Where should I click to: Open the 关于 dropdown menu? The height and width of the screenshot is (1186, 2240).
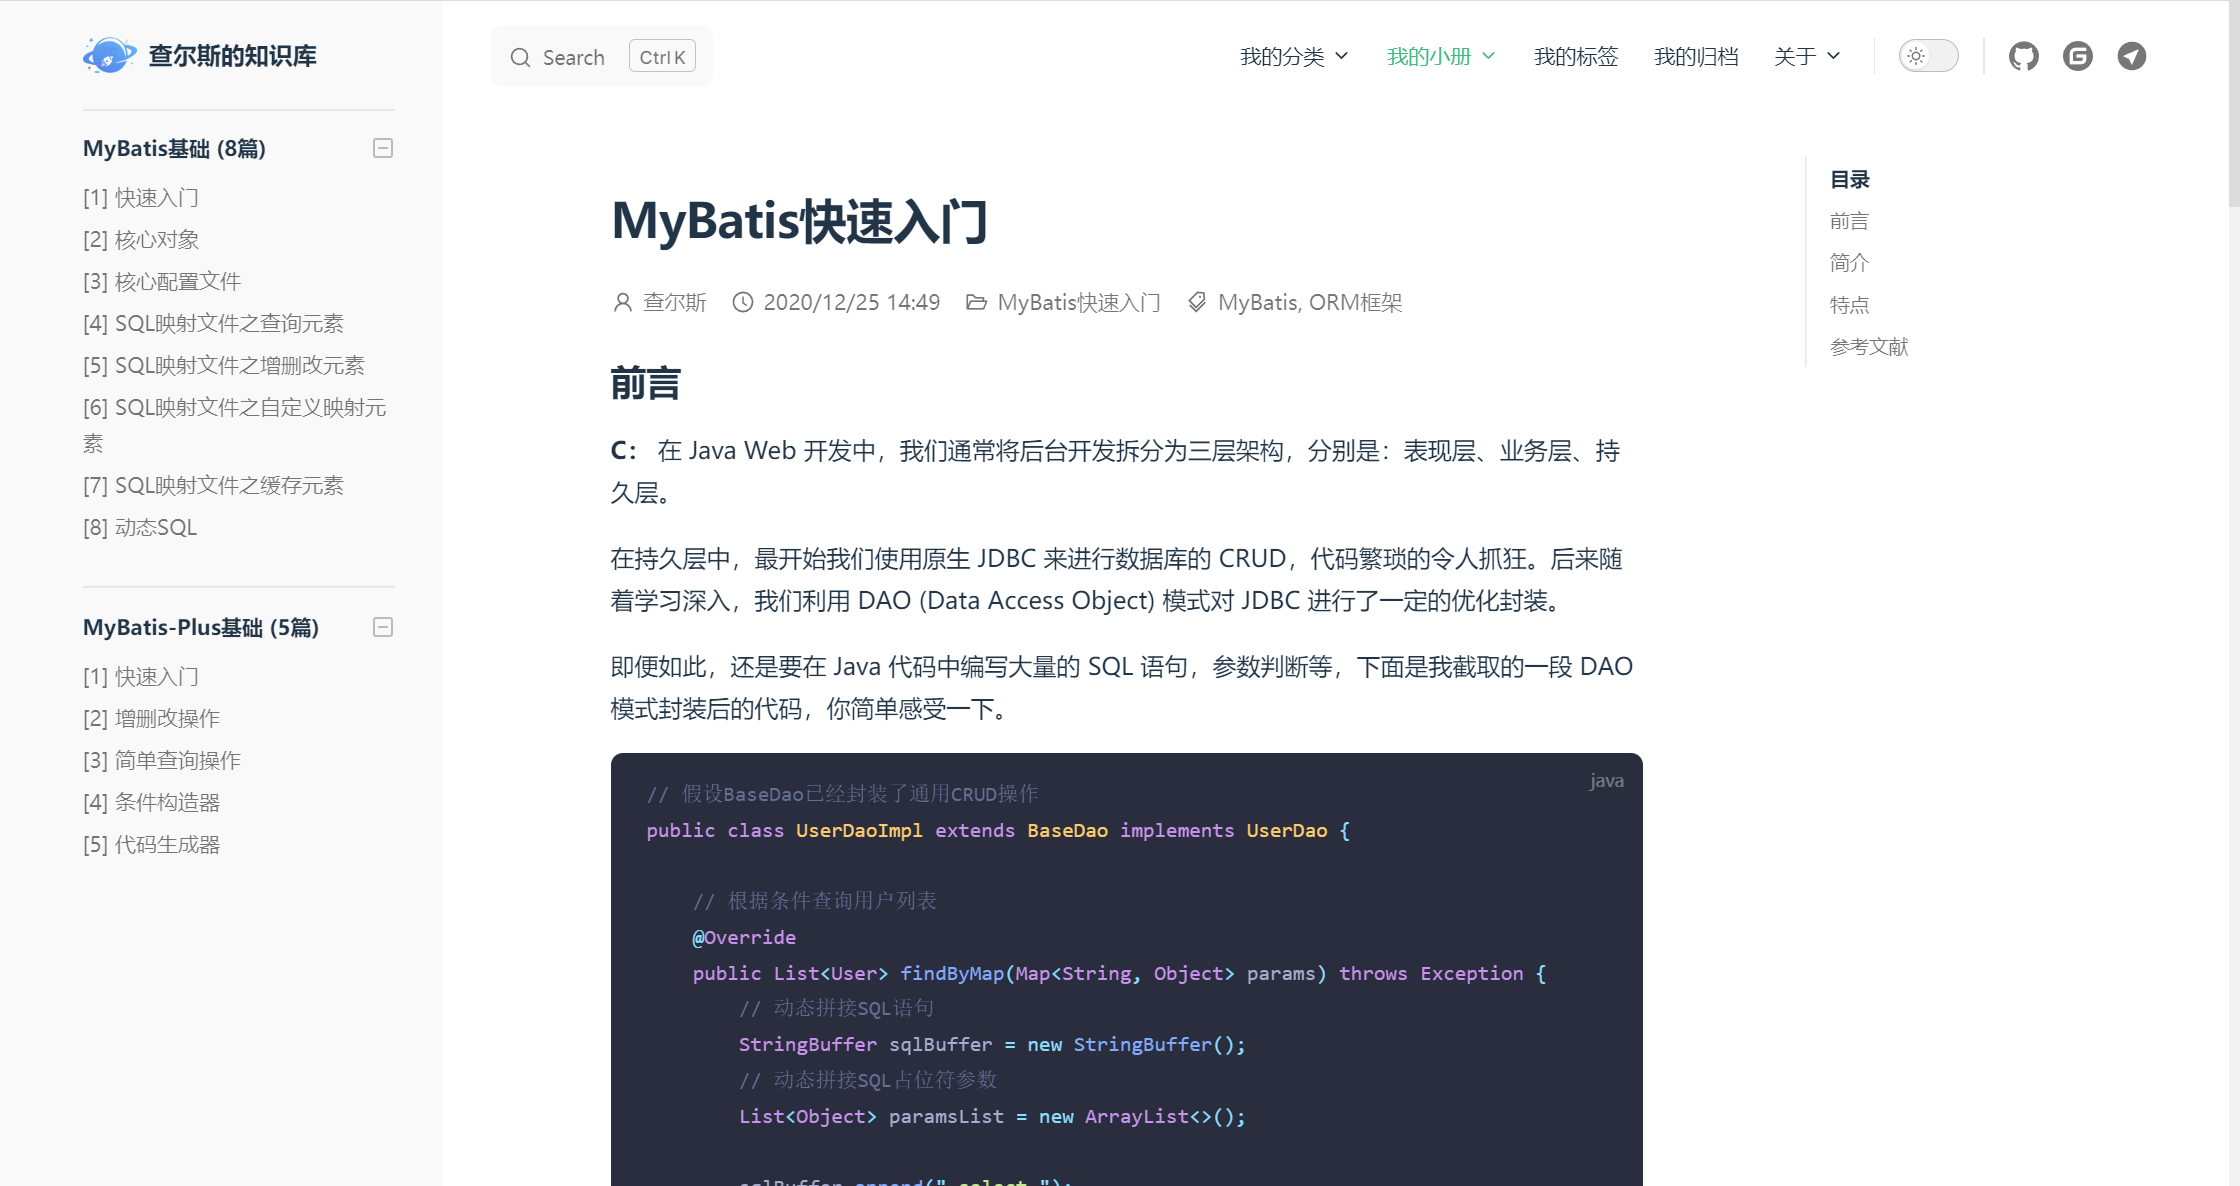[x=1807, y=56]
